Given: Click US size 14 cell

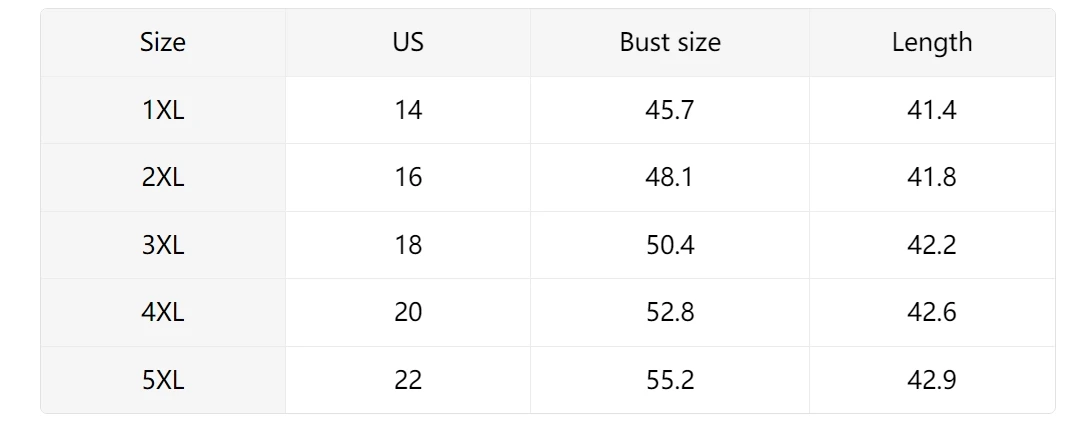Looking at the screenshot, I should [x=408, y=110].
